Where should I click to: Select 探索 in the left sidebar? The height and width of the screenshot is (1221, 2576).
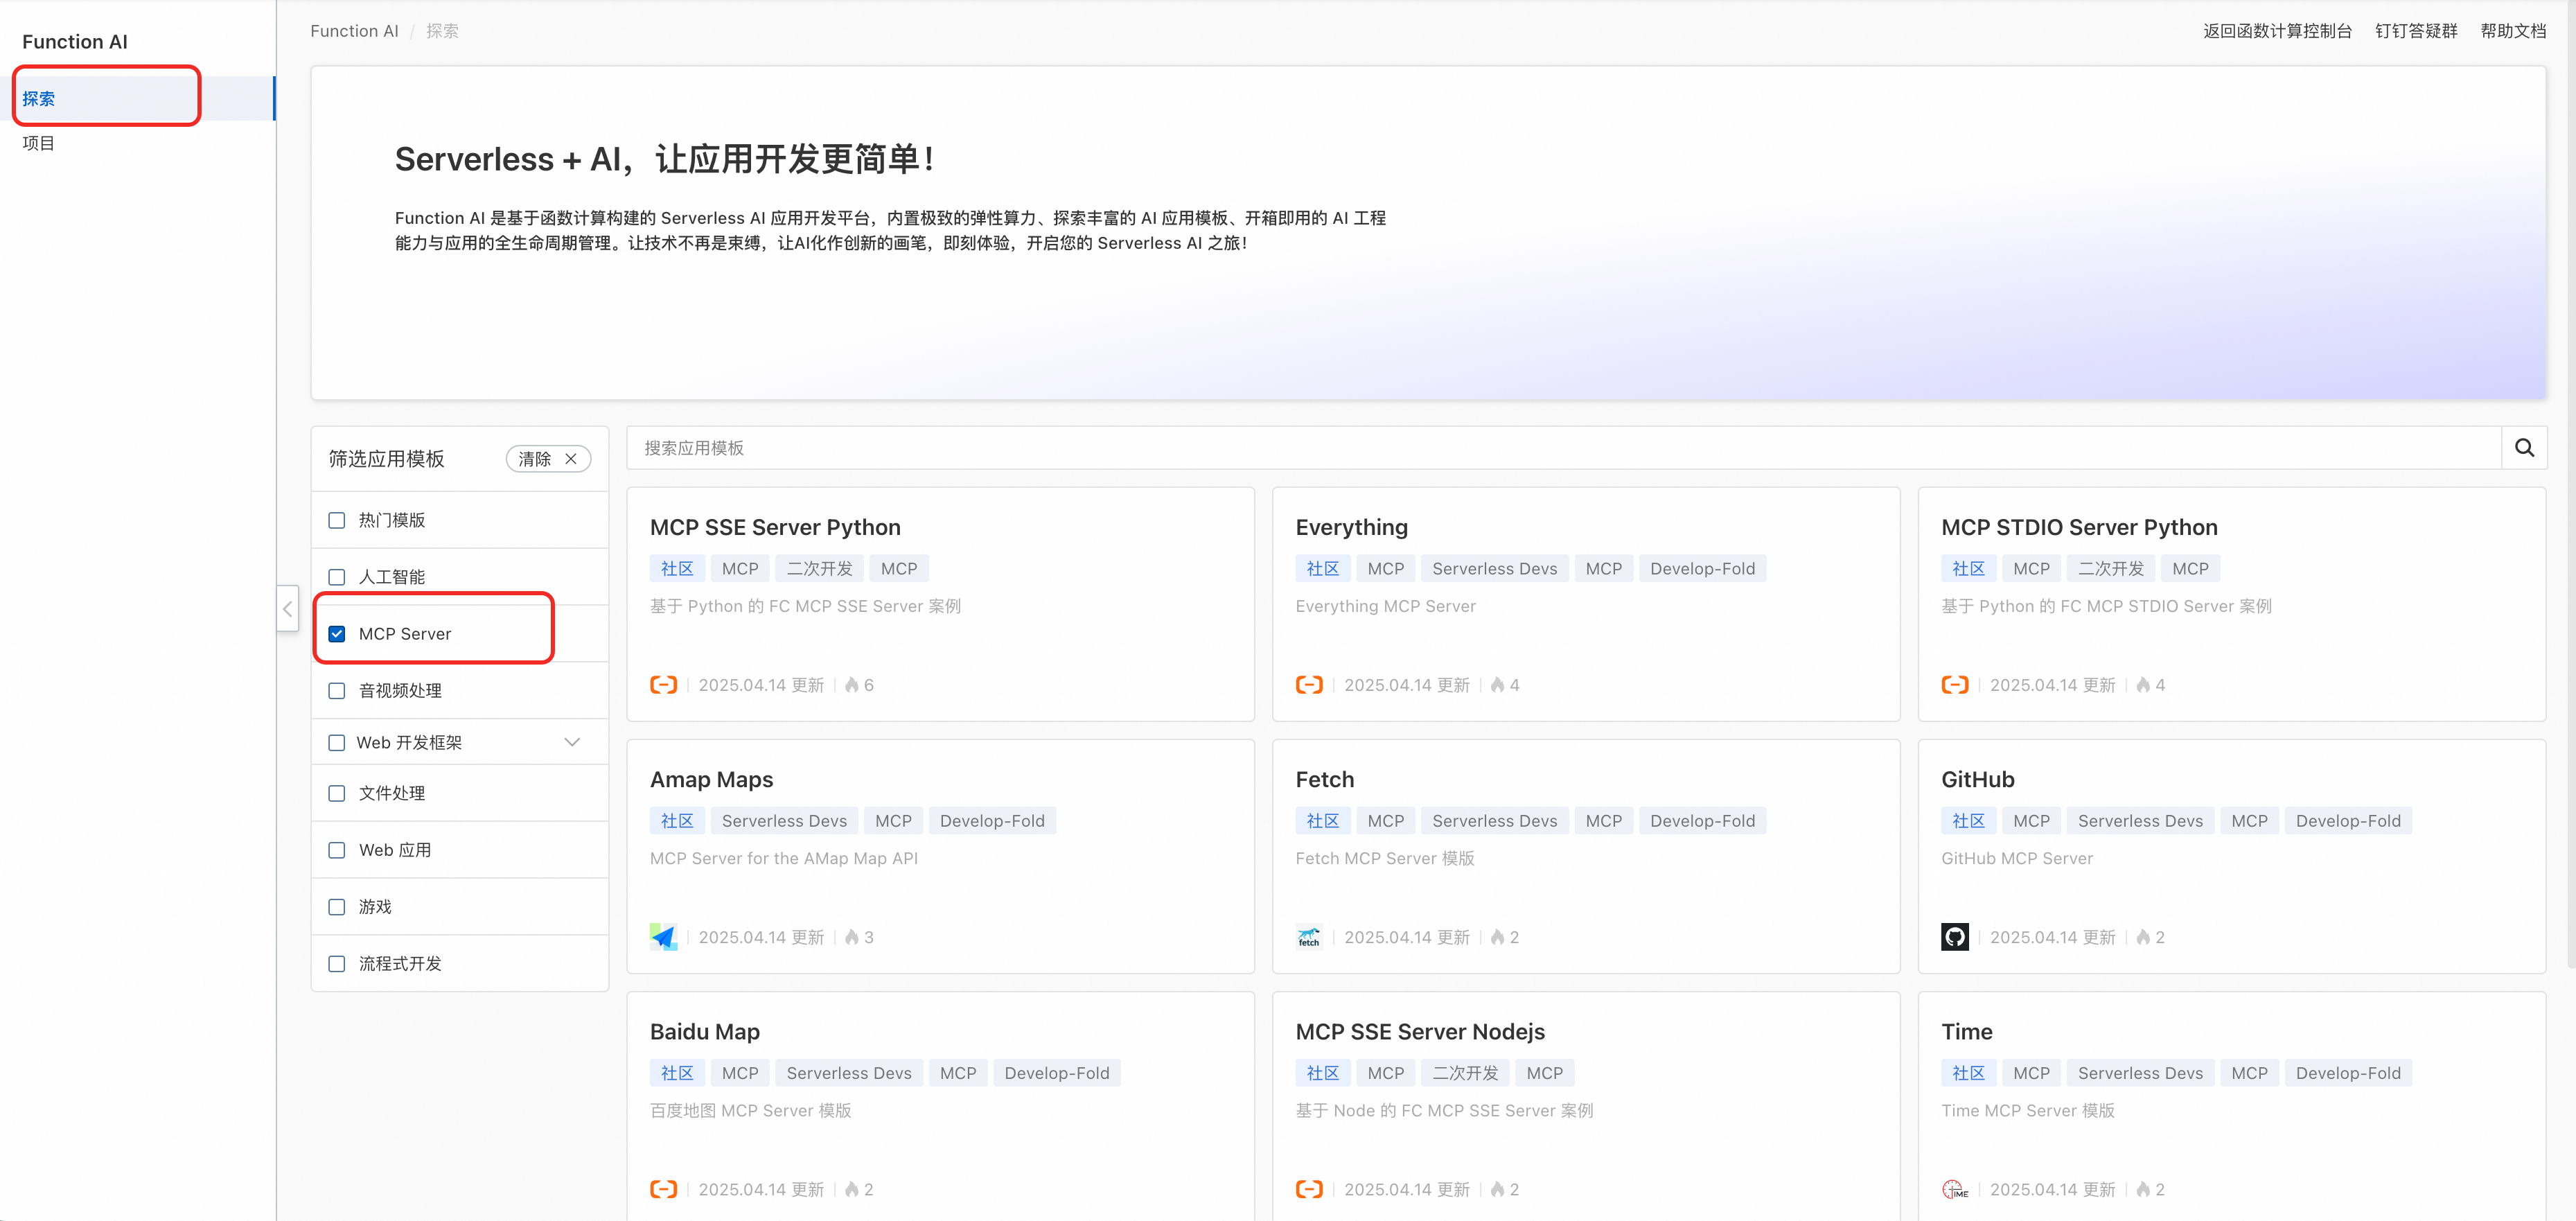[x=39, y=98]
